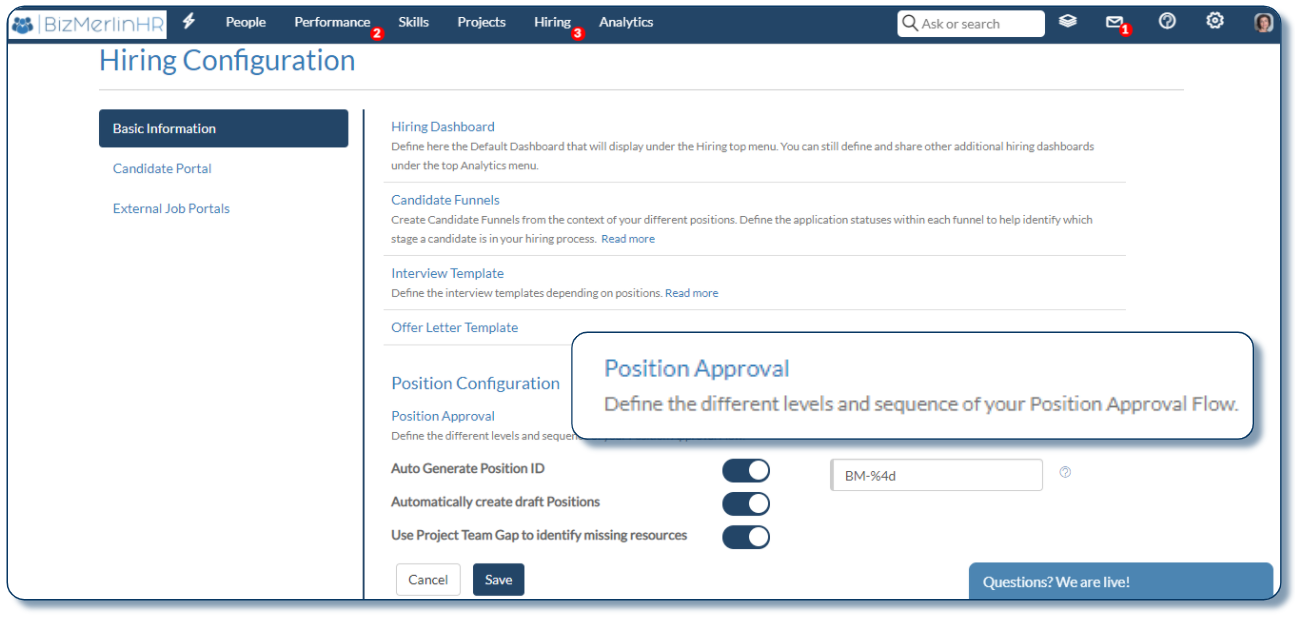The width and height of the screenshot is (1295, 617).
Task: Click the help icon beside the Position ID format field
Action: point(1065,472)
